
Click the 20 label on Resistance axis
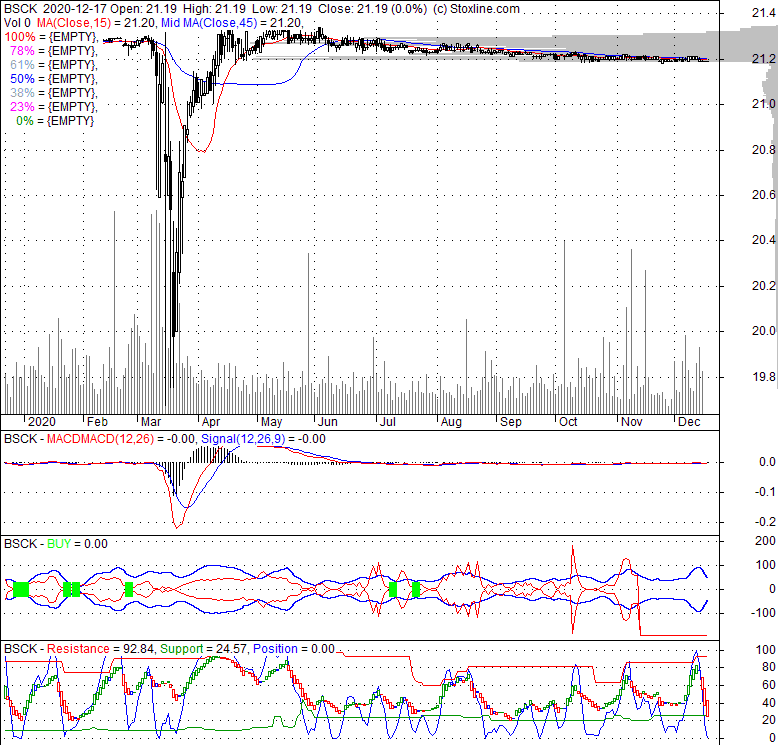(x=769, y=720)
